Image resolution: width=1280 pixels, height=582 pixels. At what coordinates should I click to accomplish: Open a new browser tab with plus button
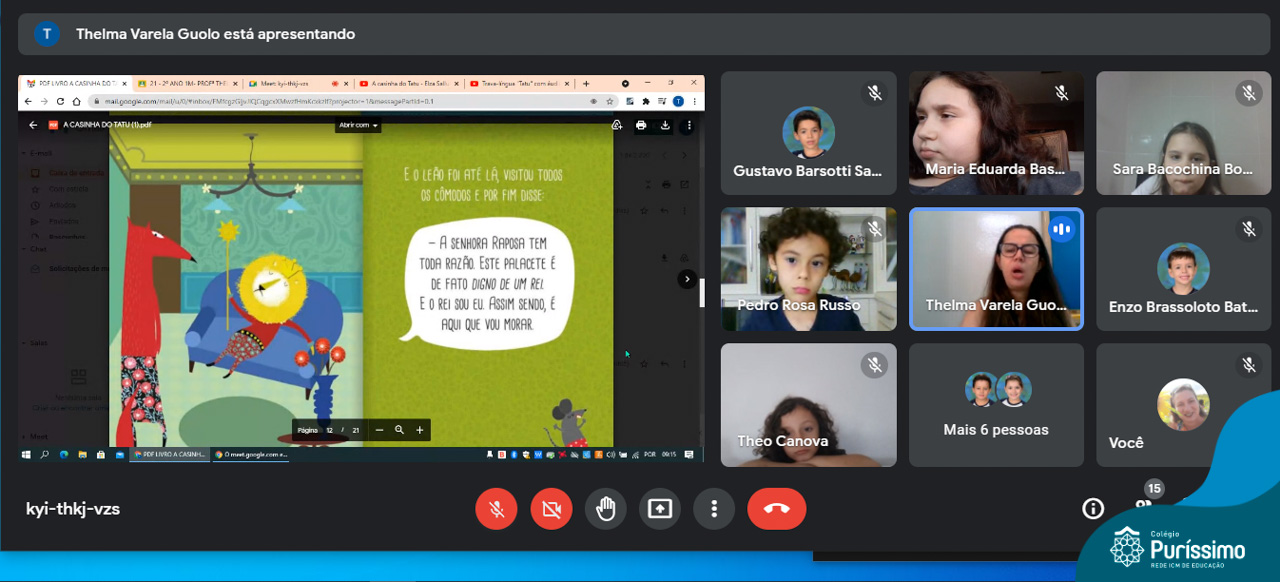coord(586,84)
